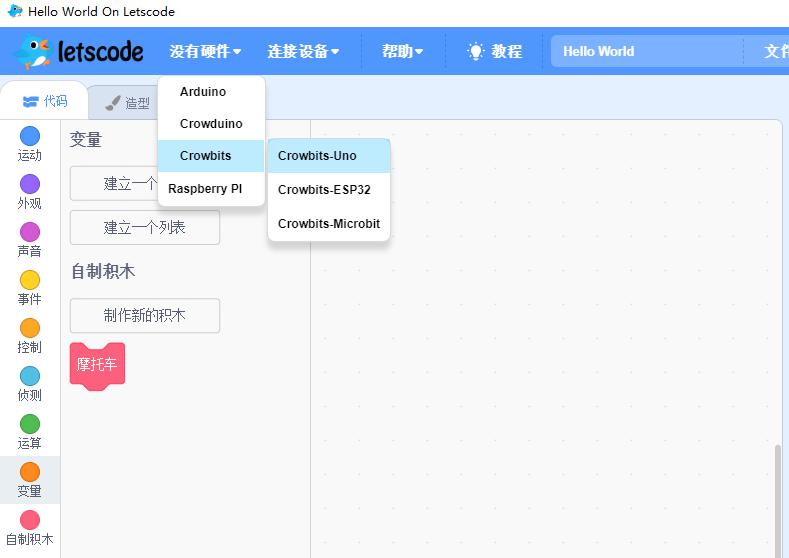
Task: Select the purple 外观 category circle
Action: pos(30,184)
